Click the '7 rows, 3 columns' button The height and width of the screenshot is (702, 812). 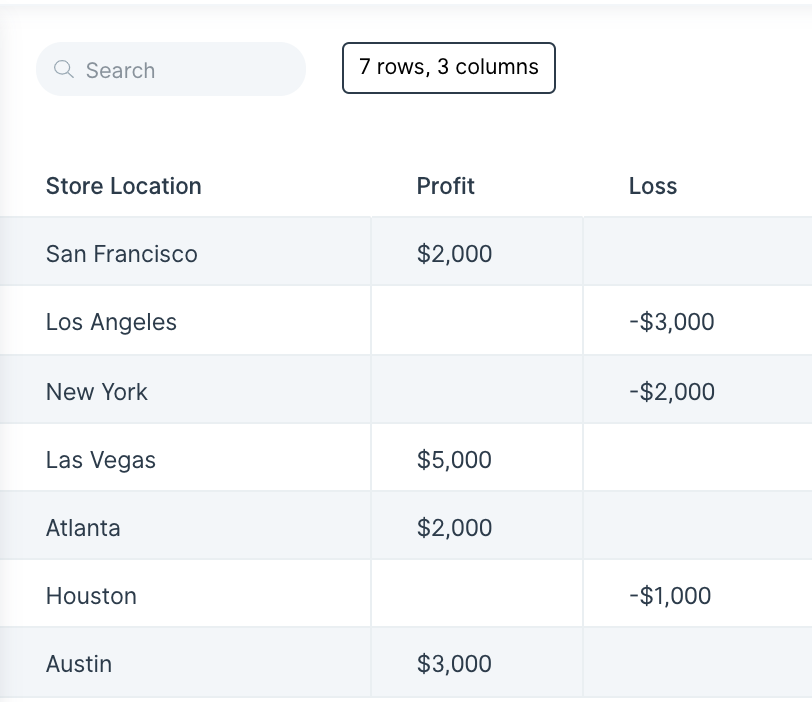pos(448,68)
